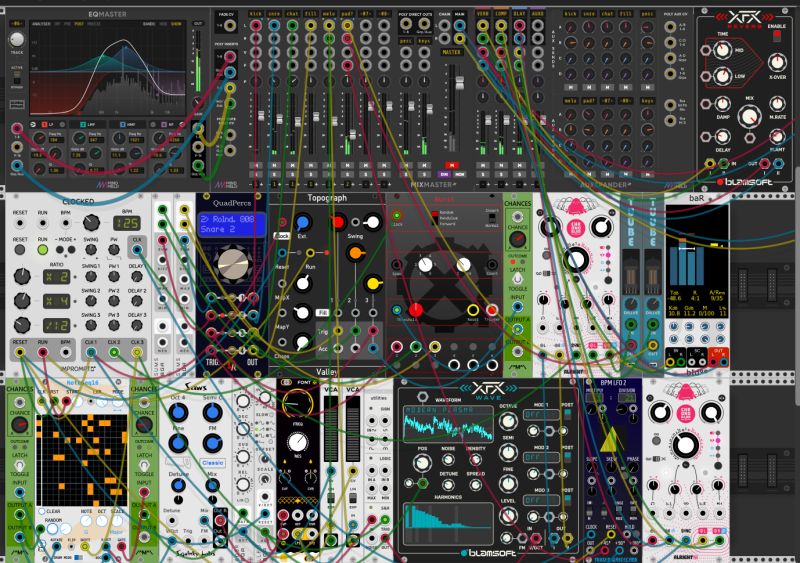Click the XFX Reverb DELAY knob
This screenshot has height=563, width=800.
(x=722, y=137)
